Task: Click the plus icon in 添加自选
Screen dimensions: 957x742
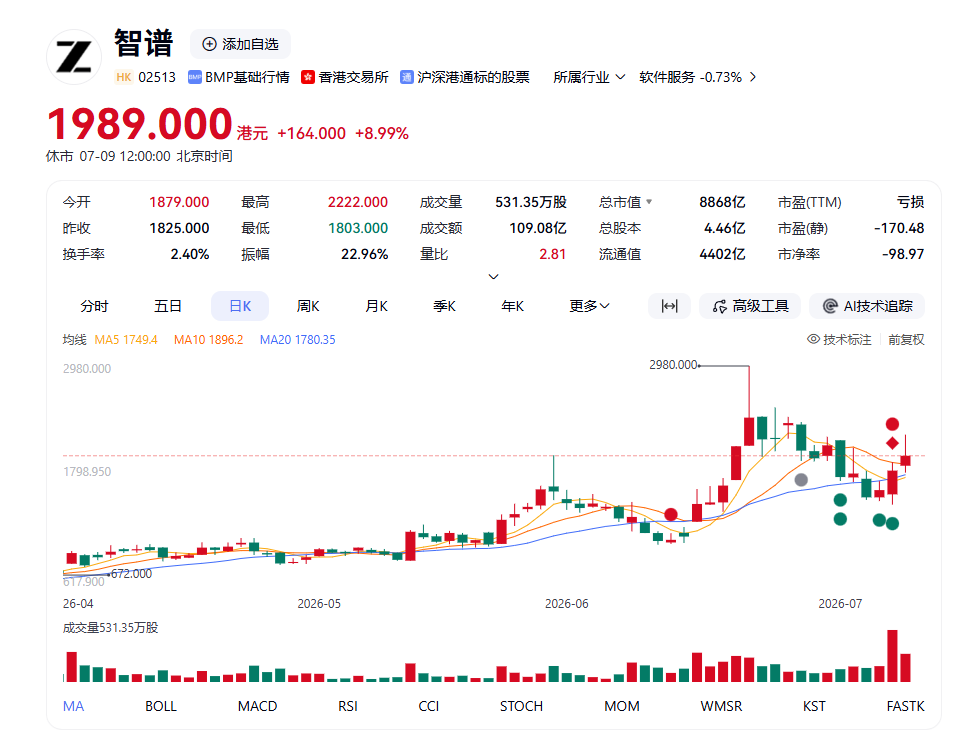Action: [209, 44]
